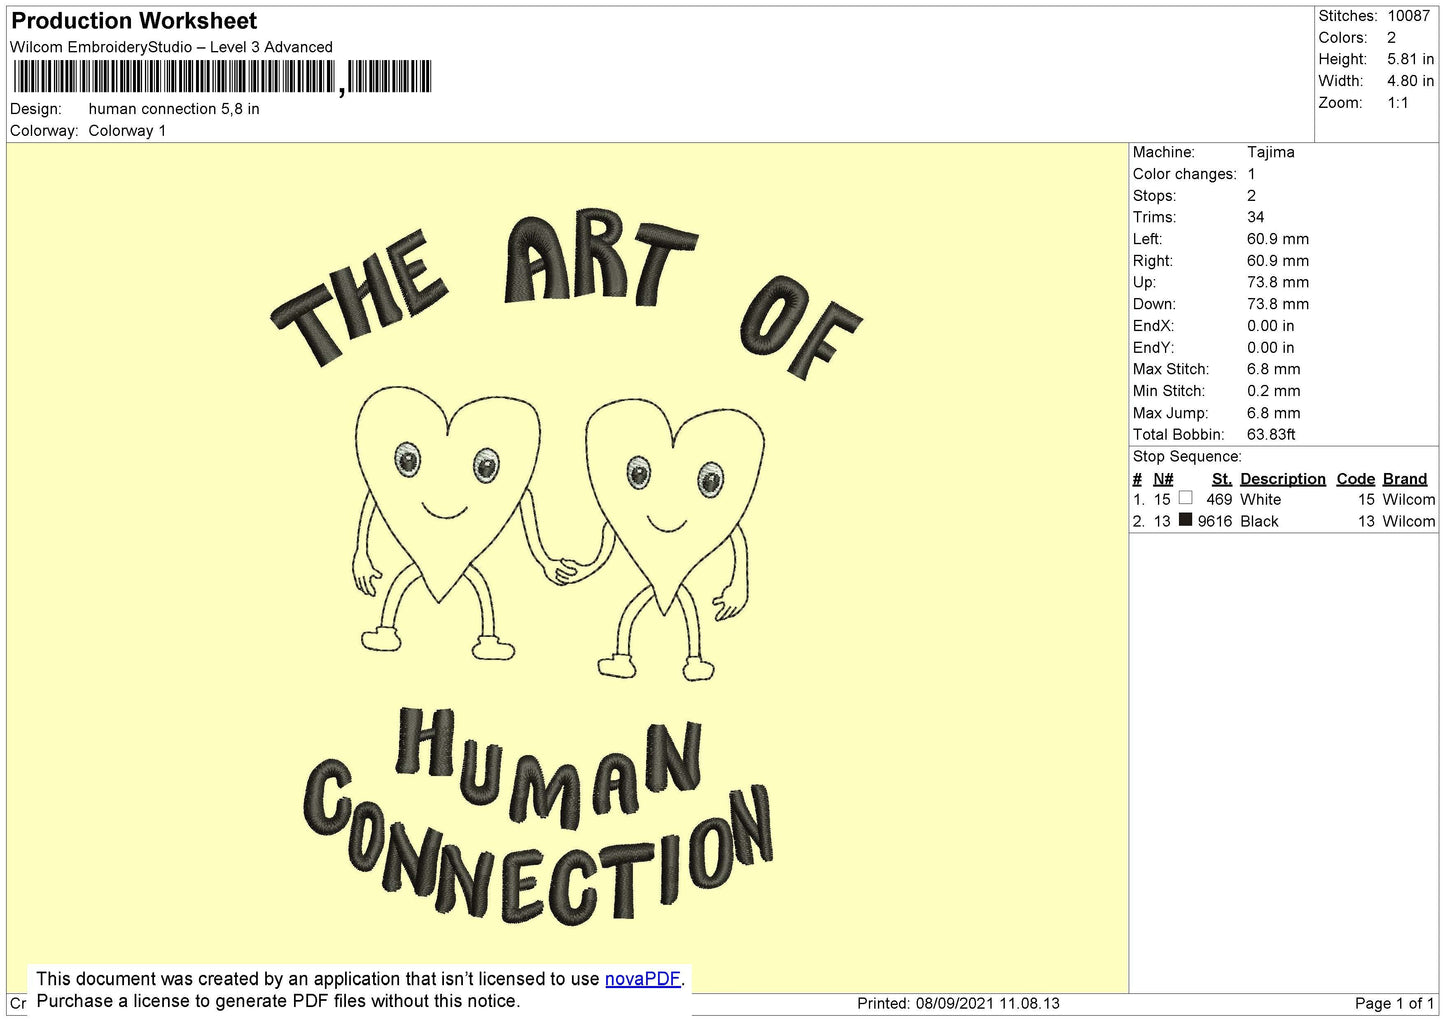Image resolution: width=1445 pixels, height=1021 pixels.
Task: Click the Down value '73.8 mm'
Action: [x=1277, y=304]
